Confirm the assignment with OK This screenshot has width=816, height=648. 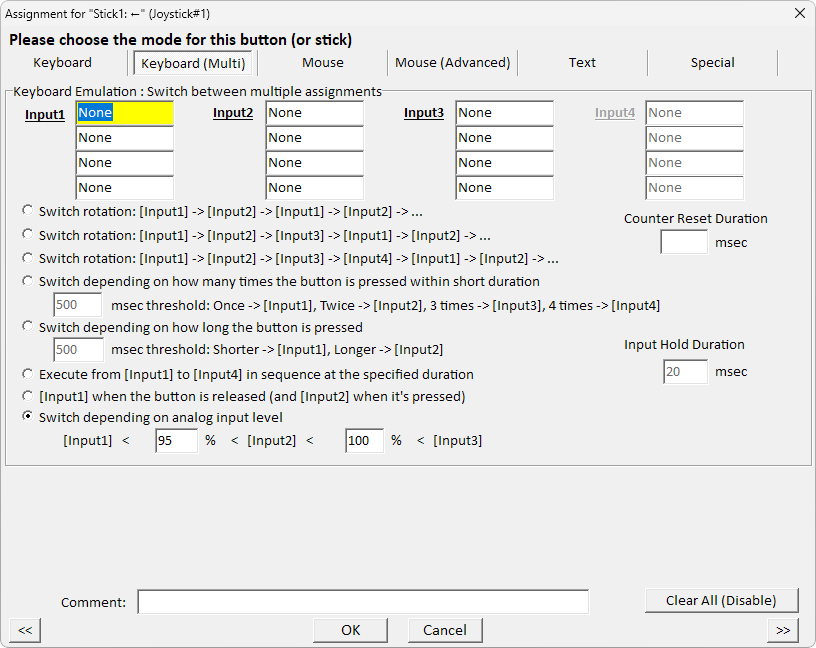350,630
